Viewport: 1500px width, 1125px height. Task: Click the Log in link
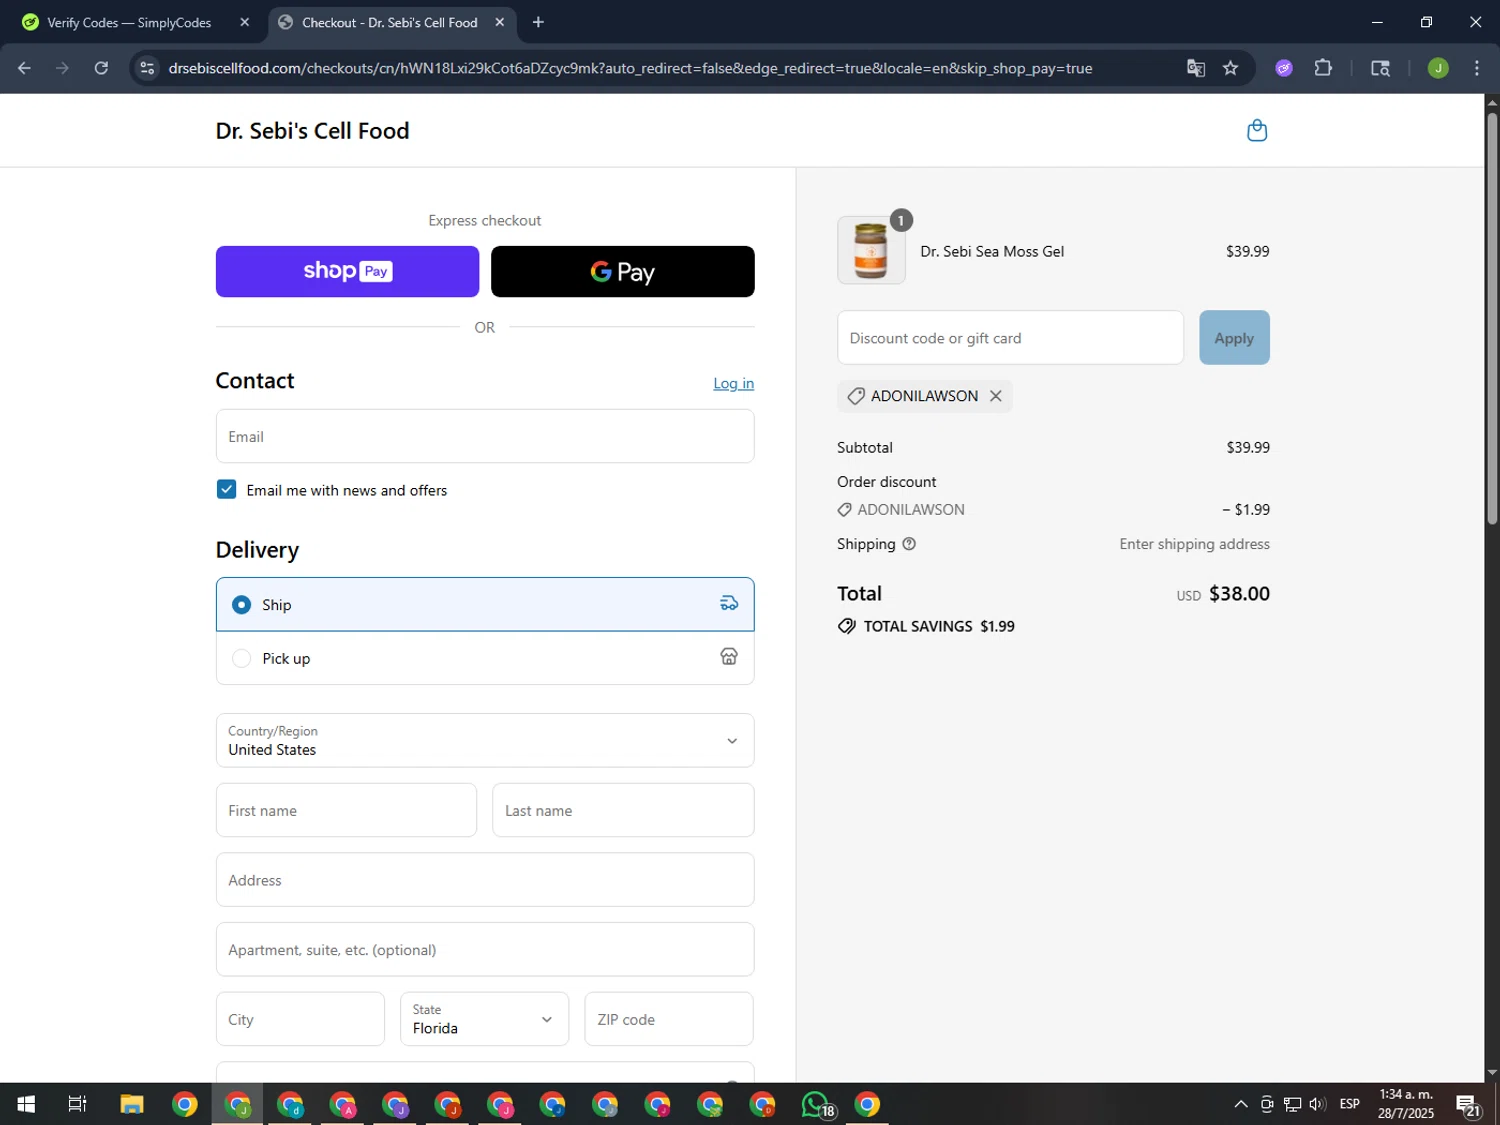point(733,383)
